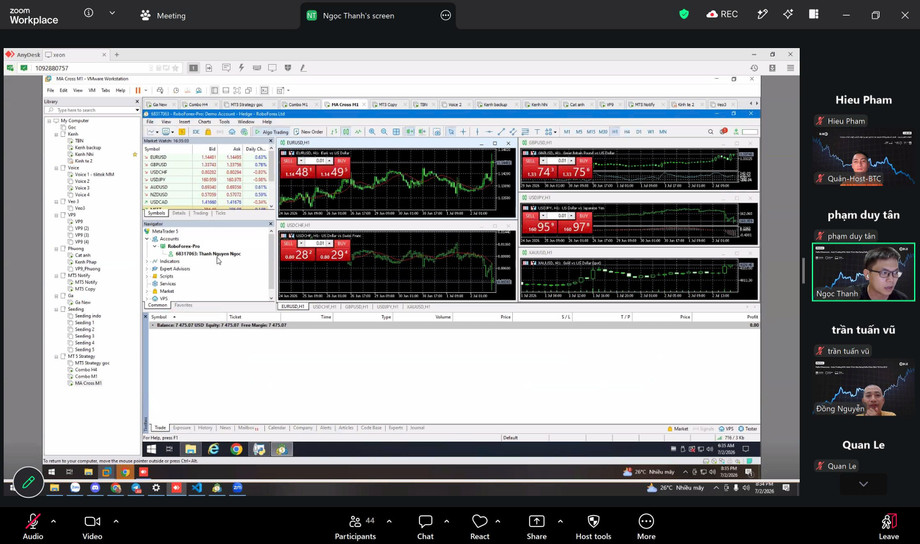Select the MN timeframe button
The height and width of the screenshot is (544, 920).
(663, 132)
